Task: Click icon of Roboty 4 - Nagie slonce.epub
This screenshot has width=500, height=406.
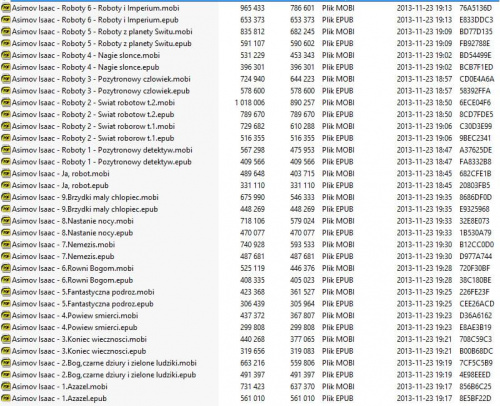Action: (x=5, y=67)
